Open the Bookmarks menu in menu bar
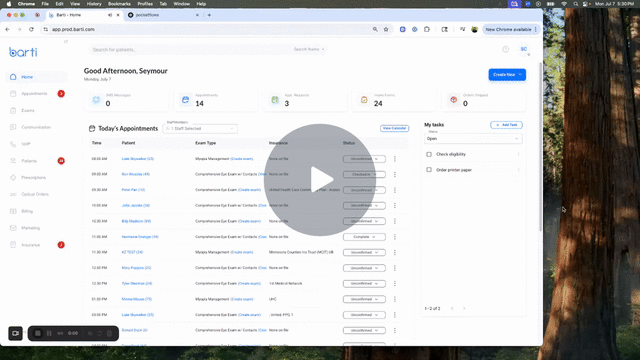 pyautogui.click(x=119, y=4)
